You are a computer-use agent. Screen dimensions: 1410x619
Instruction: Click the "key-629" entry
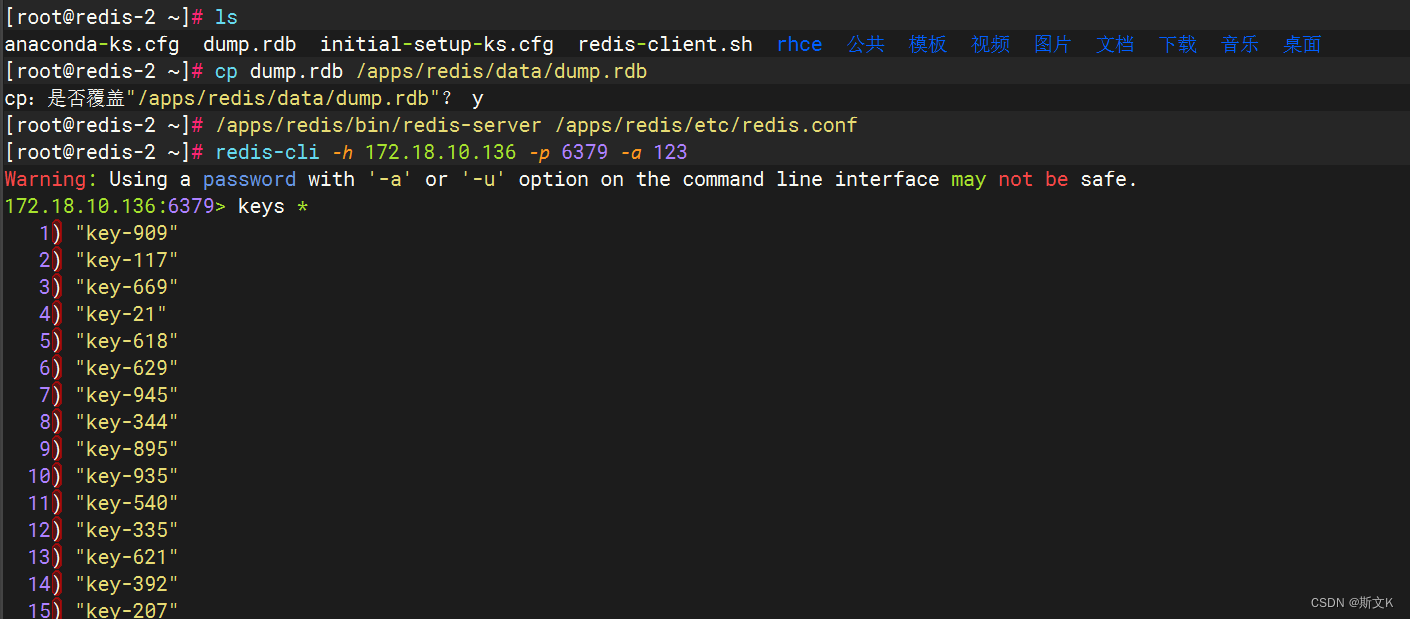pos(127,368)
